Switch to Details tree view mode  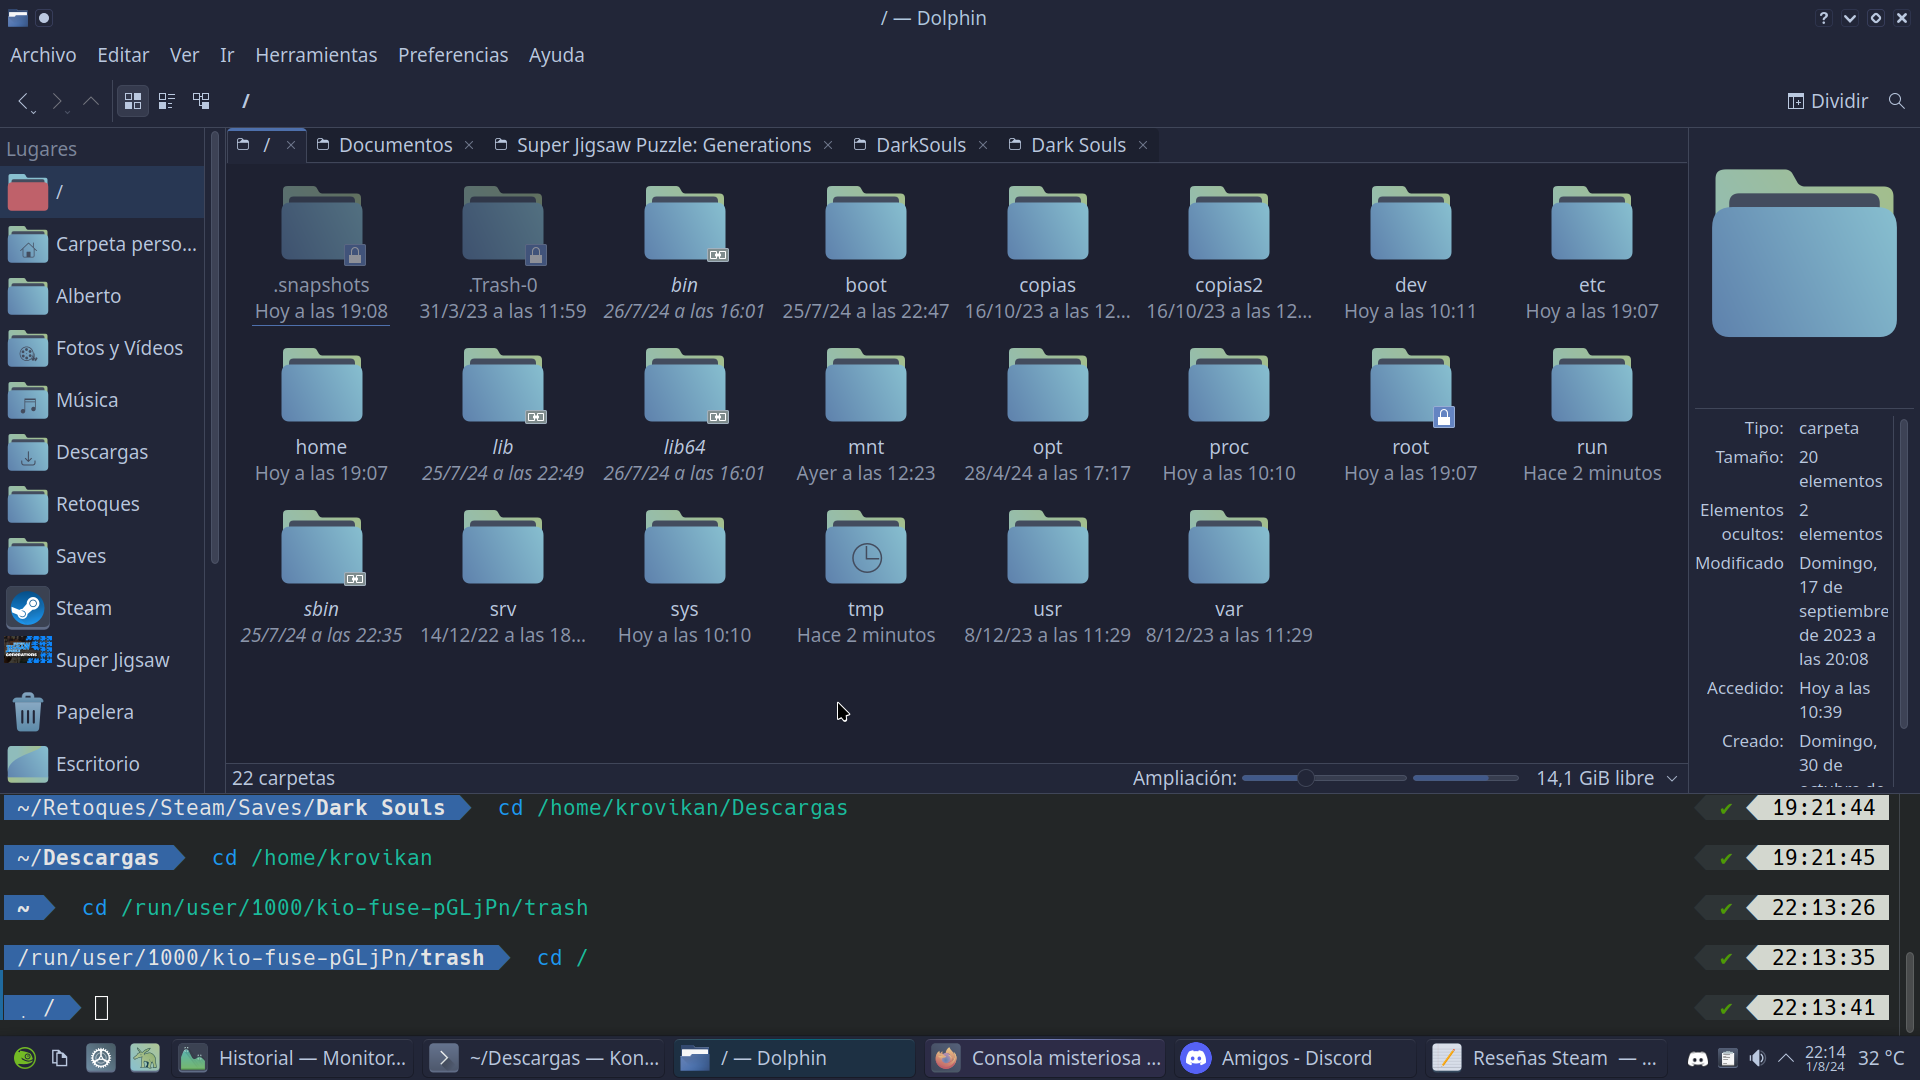201,101
